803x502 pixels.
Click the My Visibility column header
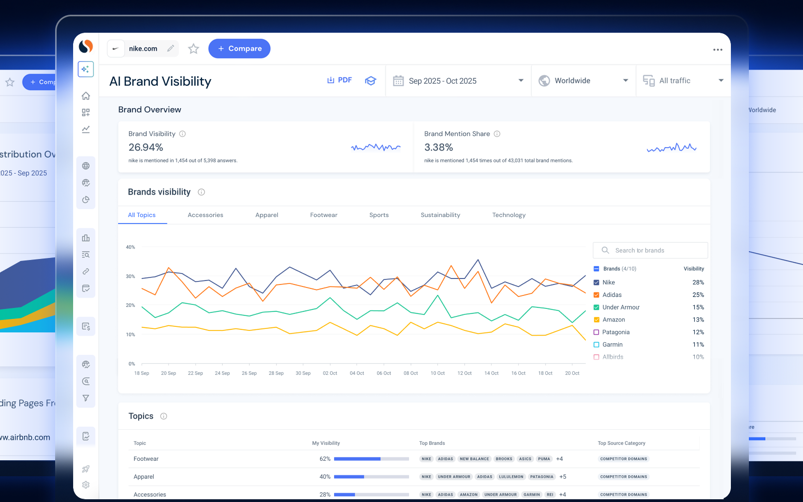pyautogui.click(x=326, y=443)
